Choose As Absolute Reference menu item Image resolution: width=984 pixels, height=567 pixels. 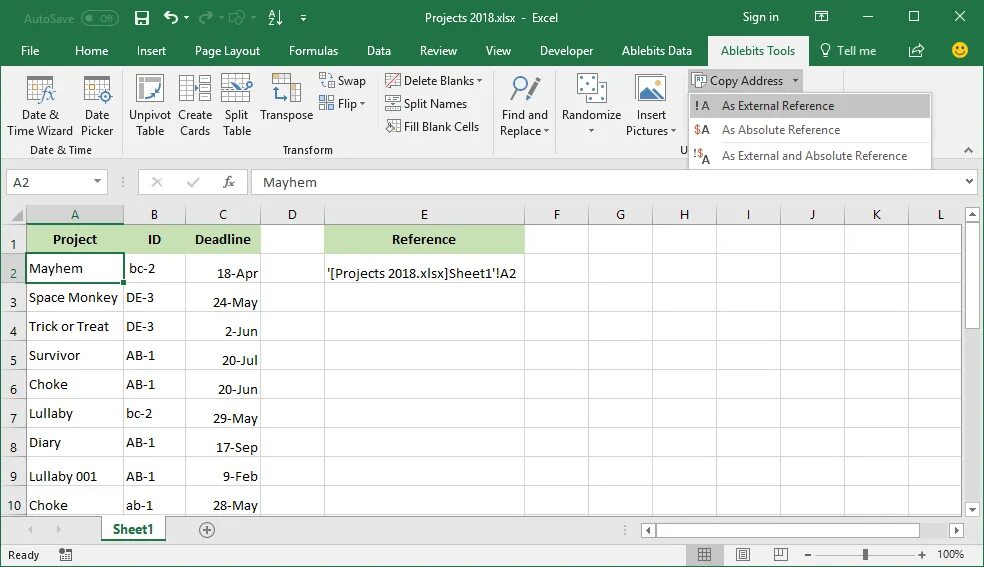(810, 130)
